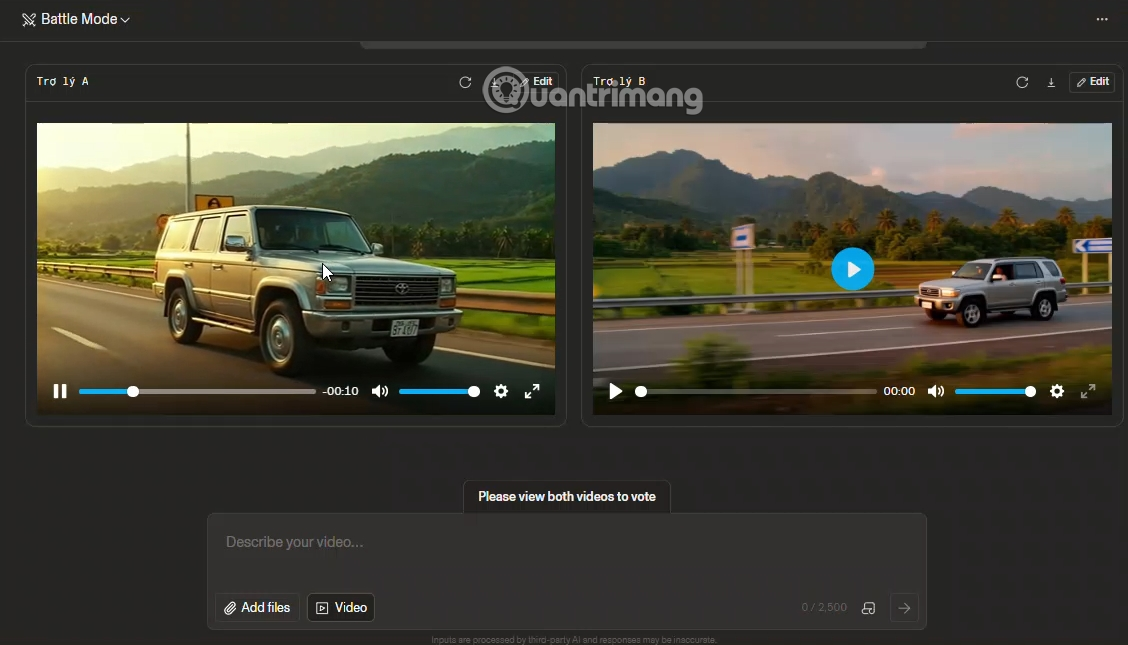Mute the Trợ lý B video
The width and height of the screenshot is (1128, 645).
coord(936,391)
